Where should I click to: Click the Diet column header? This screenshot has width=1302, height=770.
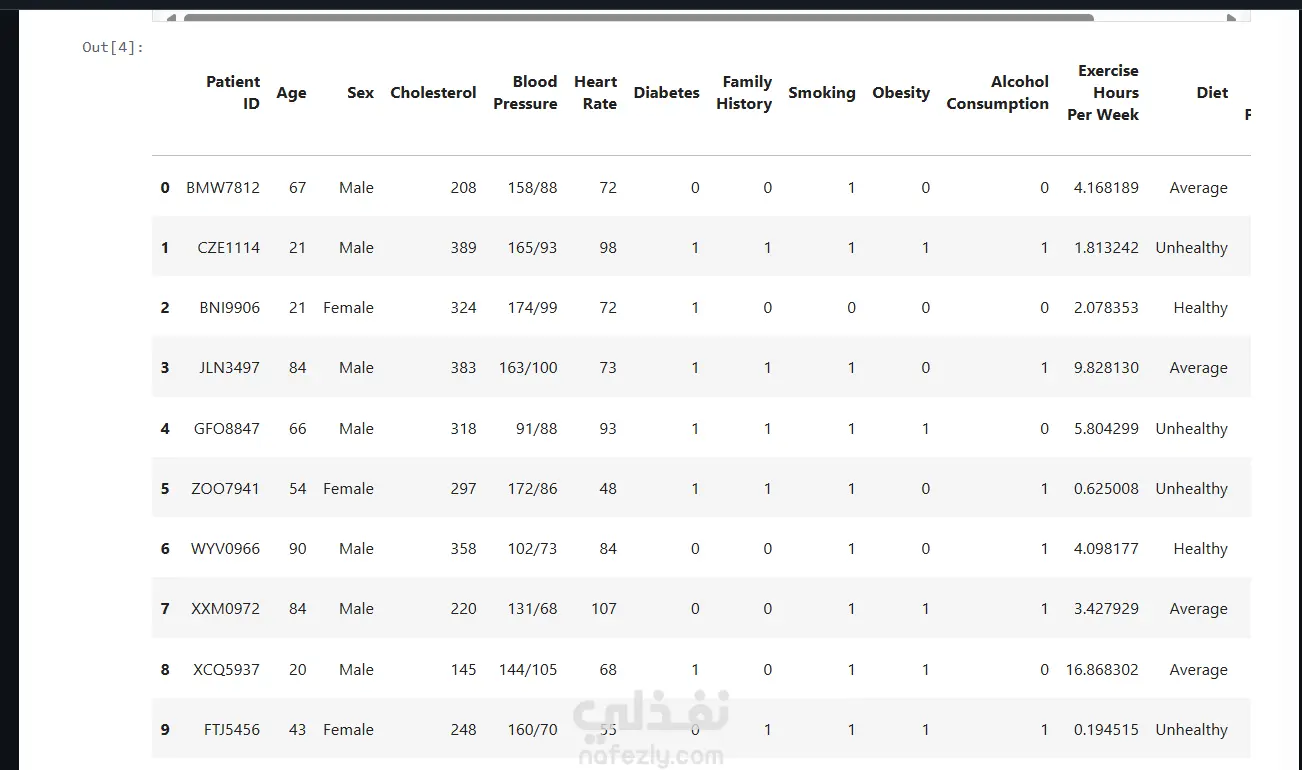[1212, 93]
